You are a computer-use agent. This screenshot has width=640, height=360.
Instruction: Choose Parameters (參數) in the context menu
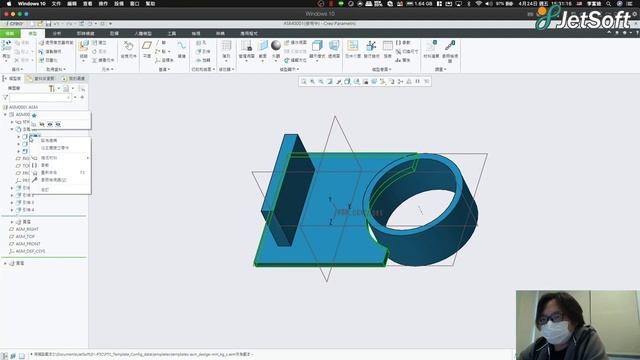[x=45, y=165]
